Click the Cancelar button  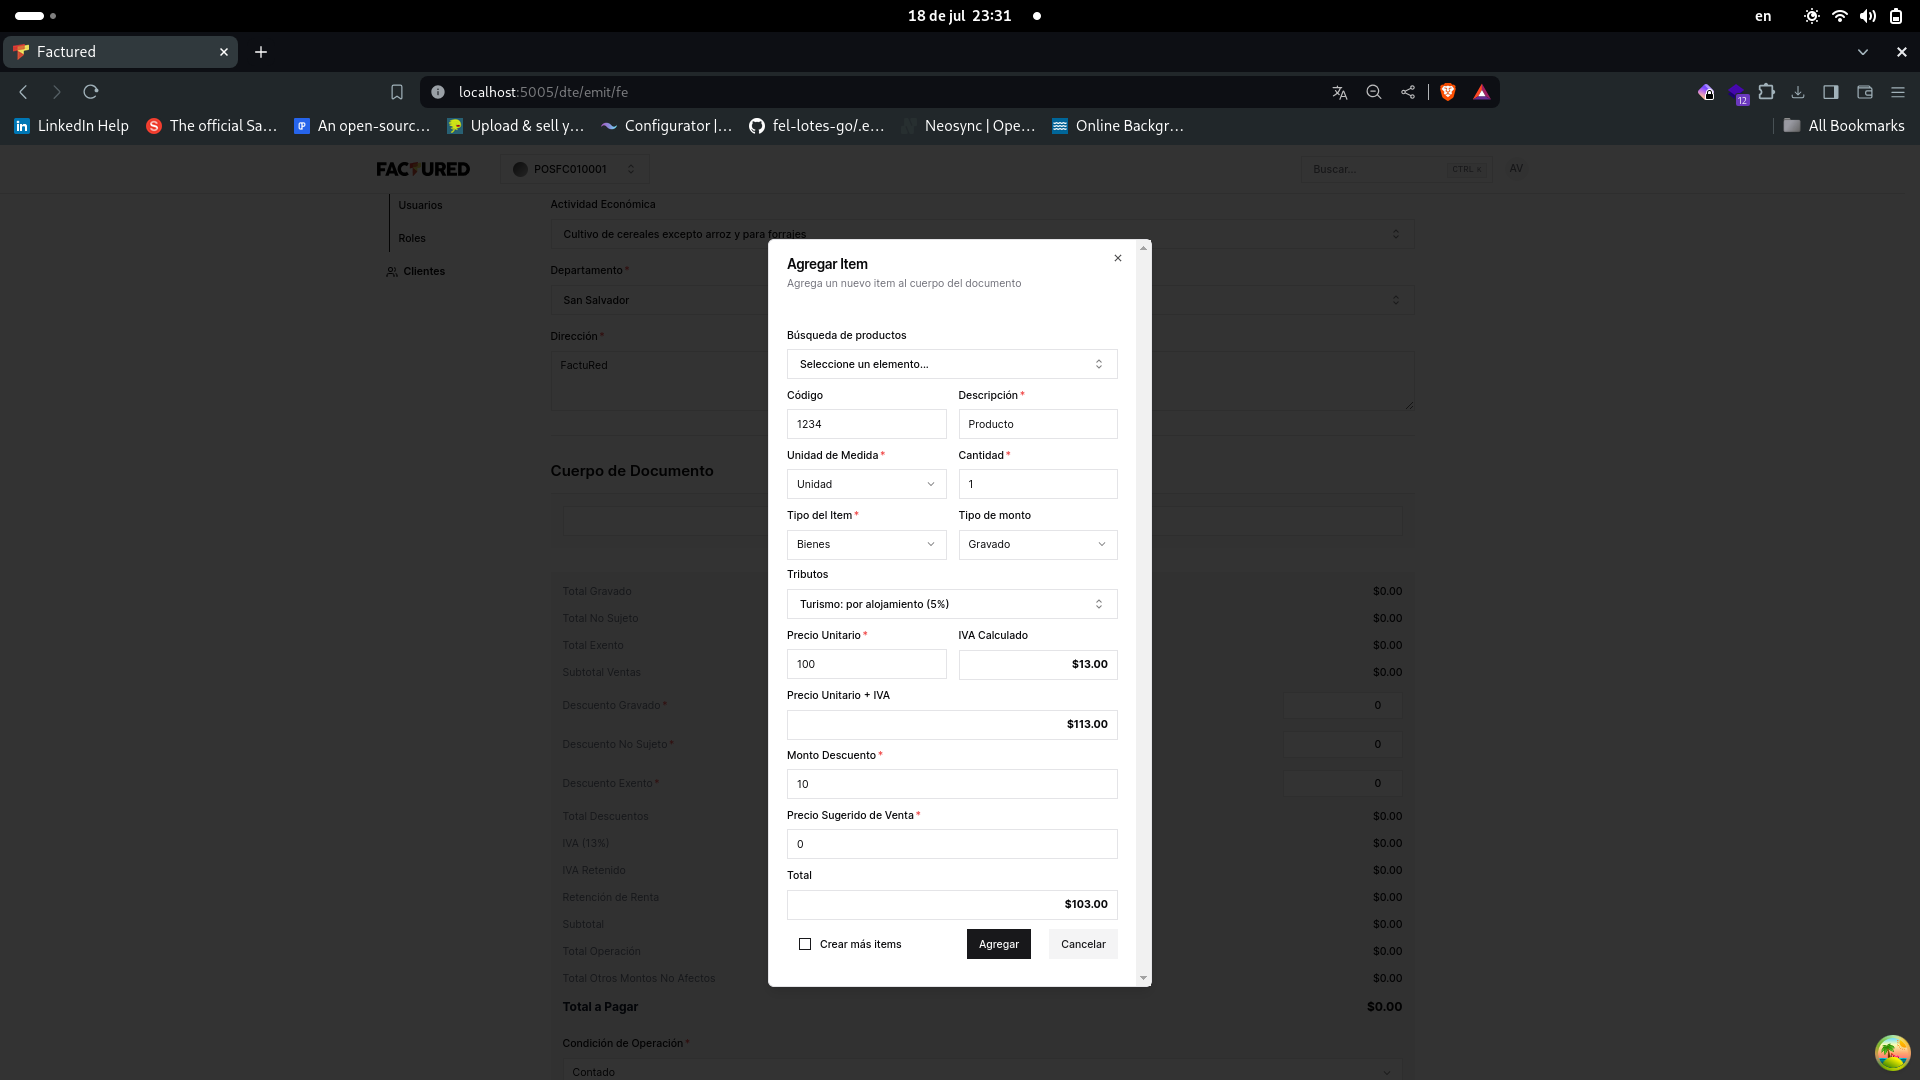tap(1083, 944)
